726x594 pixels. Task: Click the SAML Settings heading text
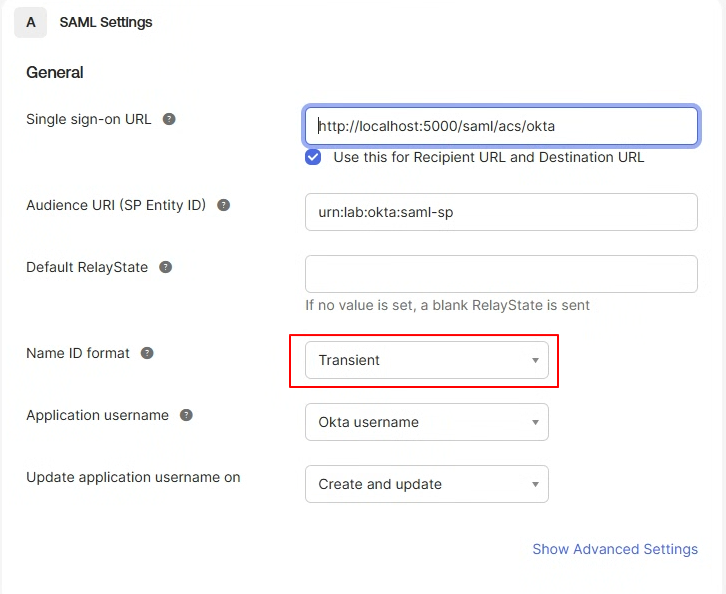click(106, 22)
